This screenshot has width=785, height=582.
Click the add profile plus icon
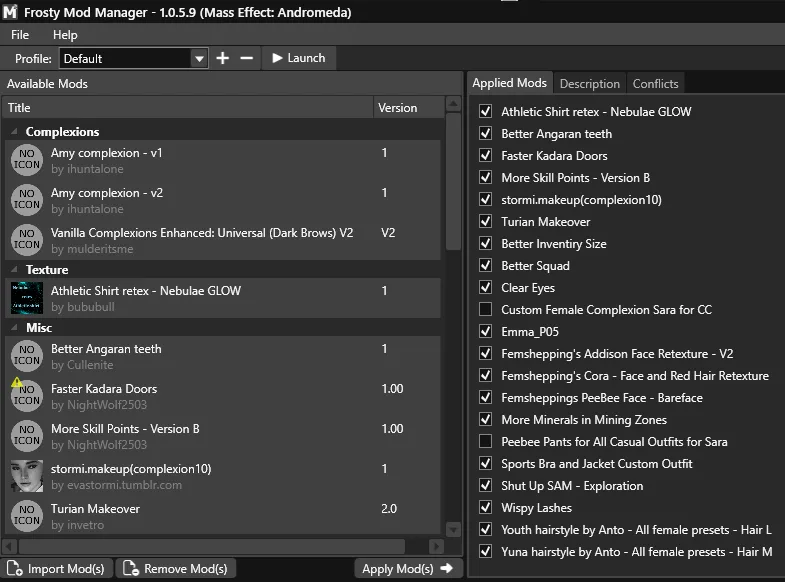point(222,58)
